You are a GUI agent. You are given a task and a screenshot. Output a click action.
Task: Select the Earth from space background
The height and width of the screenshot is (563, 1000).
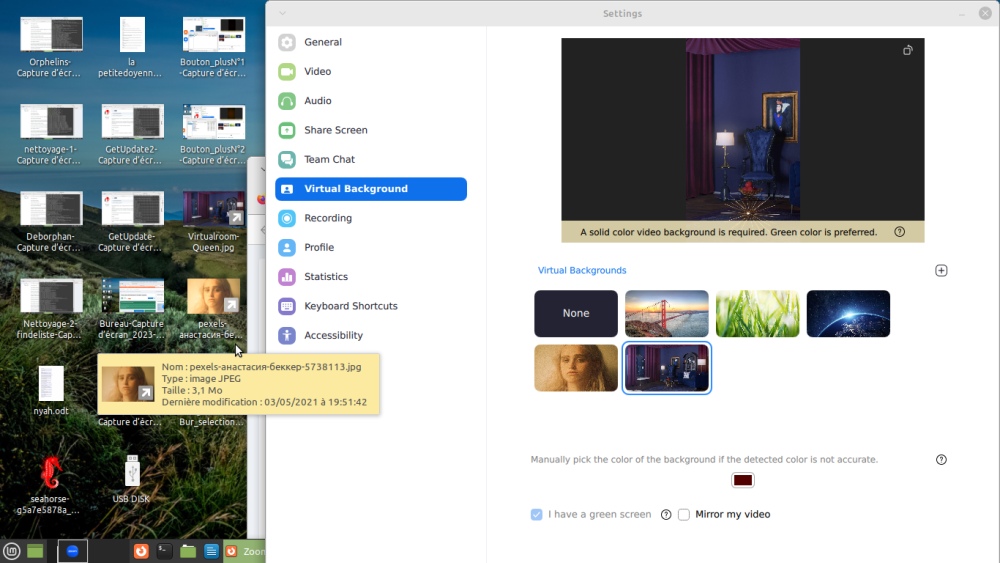point(848,313)
